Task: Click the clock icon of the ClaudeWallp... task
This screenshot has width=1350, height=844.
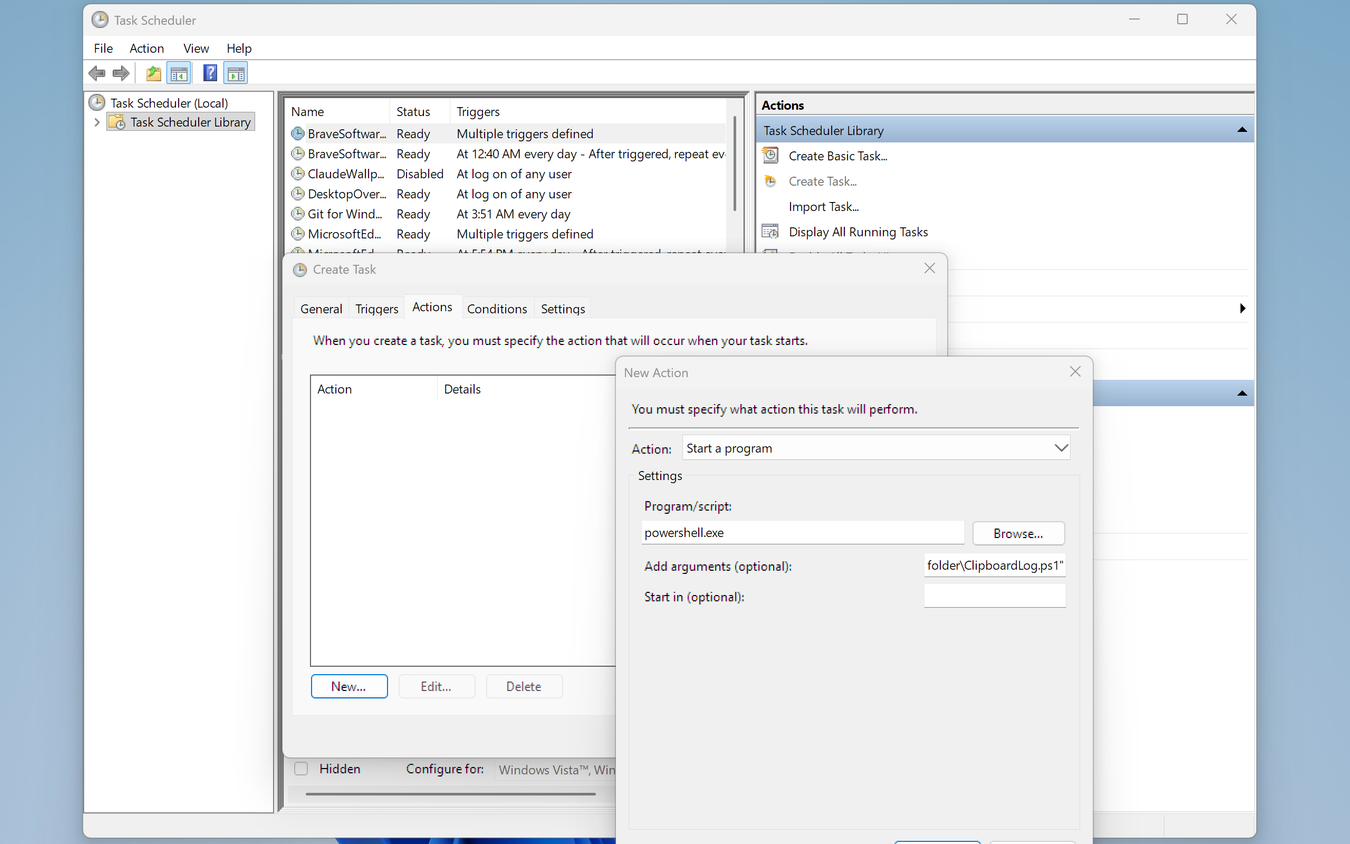Action: pos(298,174)
